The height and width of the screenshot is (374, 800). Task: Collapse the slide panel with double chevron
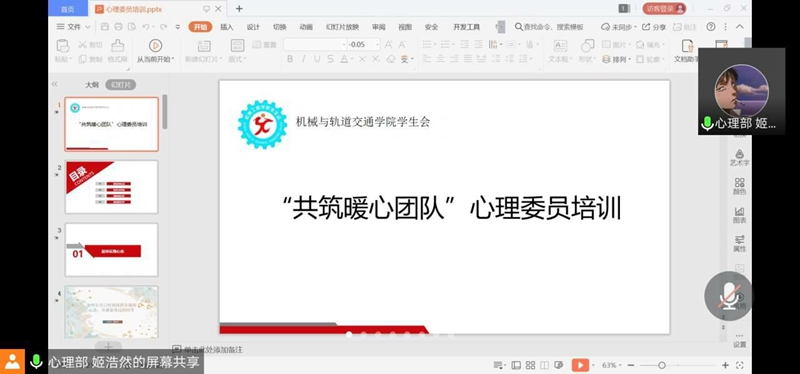point(55,84)
